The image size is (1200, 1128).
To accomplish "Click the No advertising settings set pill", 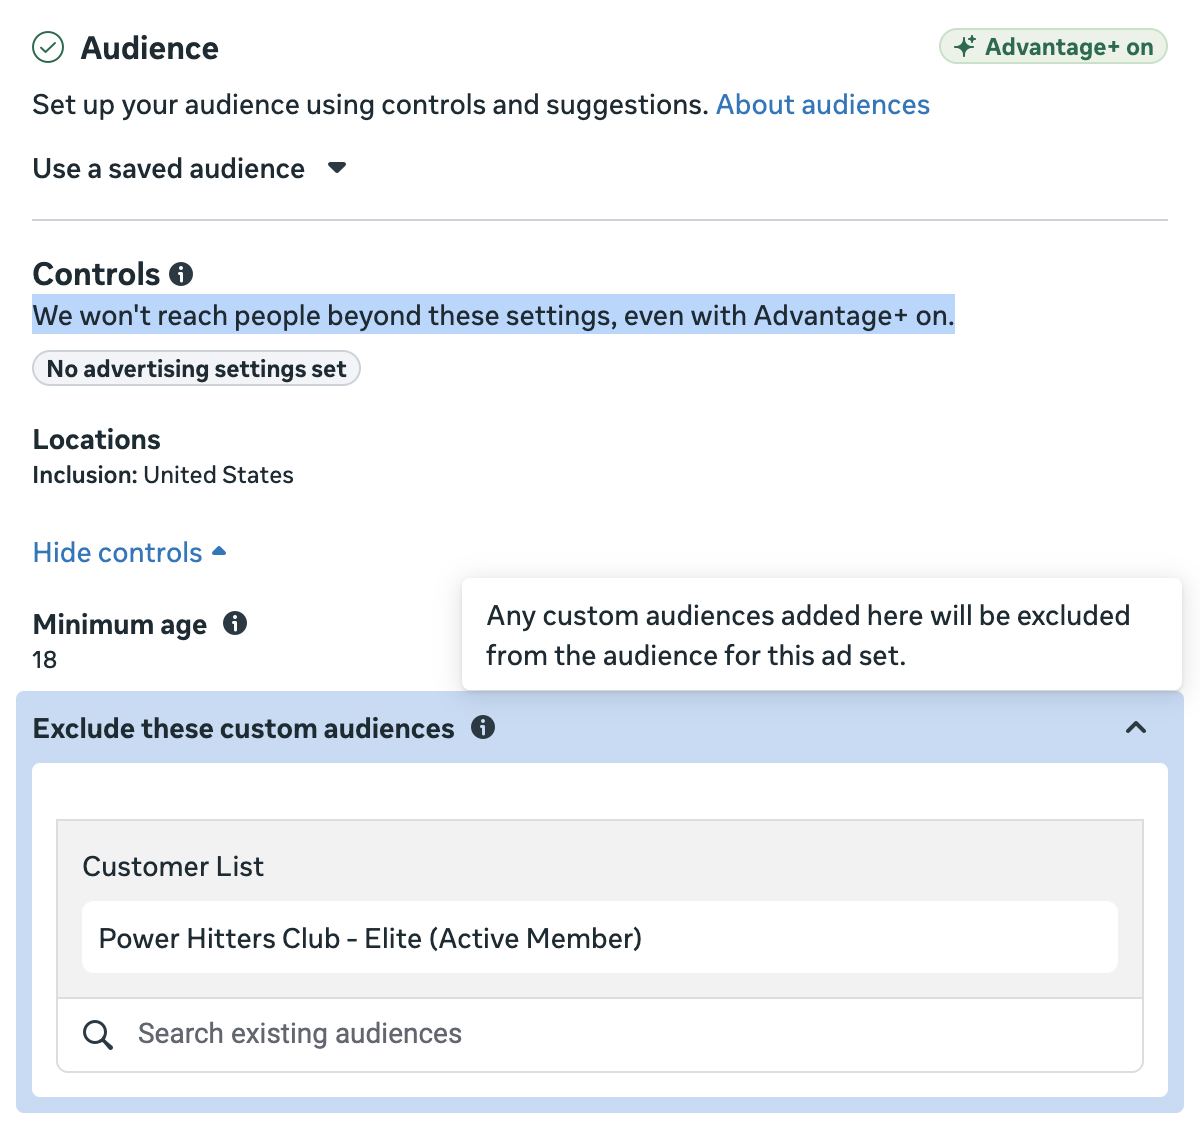I will coord(196,369).
